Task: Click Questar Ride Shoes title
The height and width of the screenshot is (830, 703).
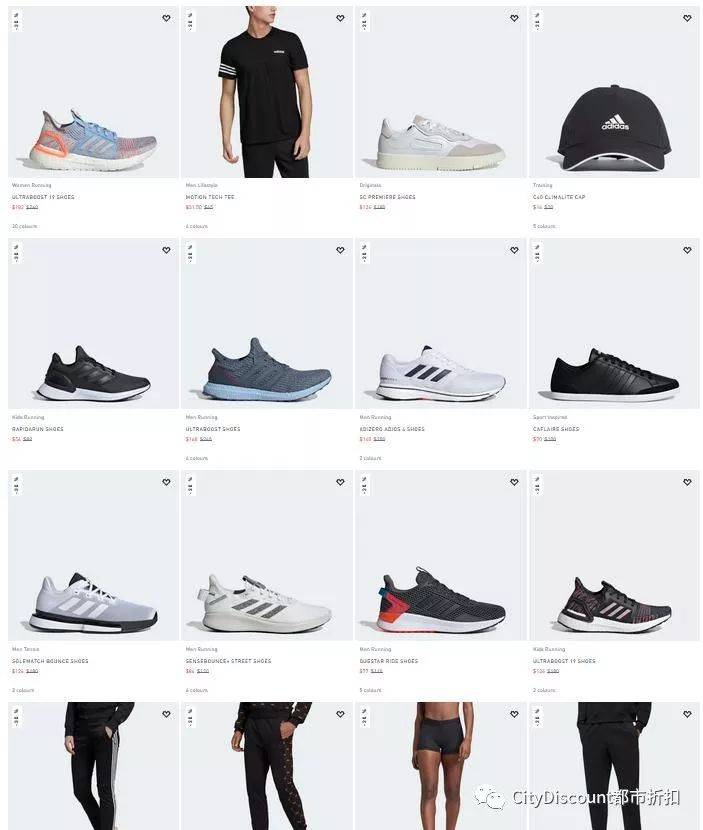Action: click(x=389, y=661)
